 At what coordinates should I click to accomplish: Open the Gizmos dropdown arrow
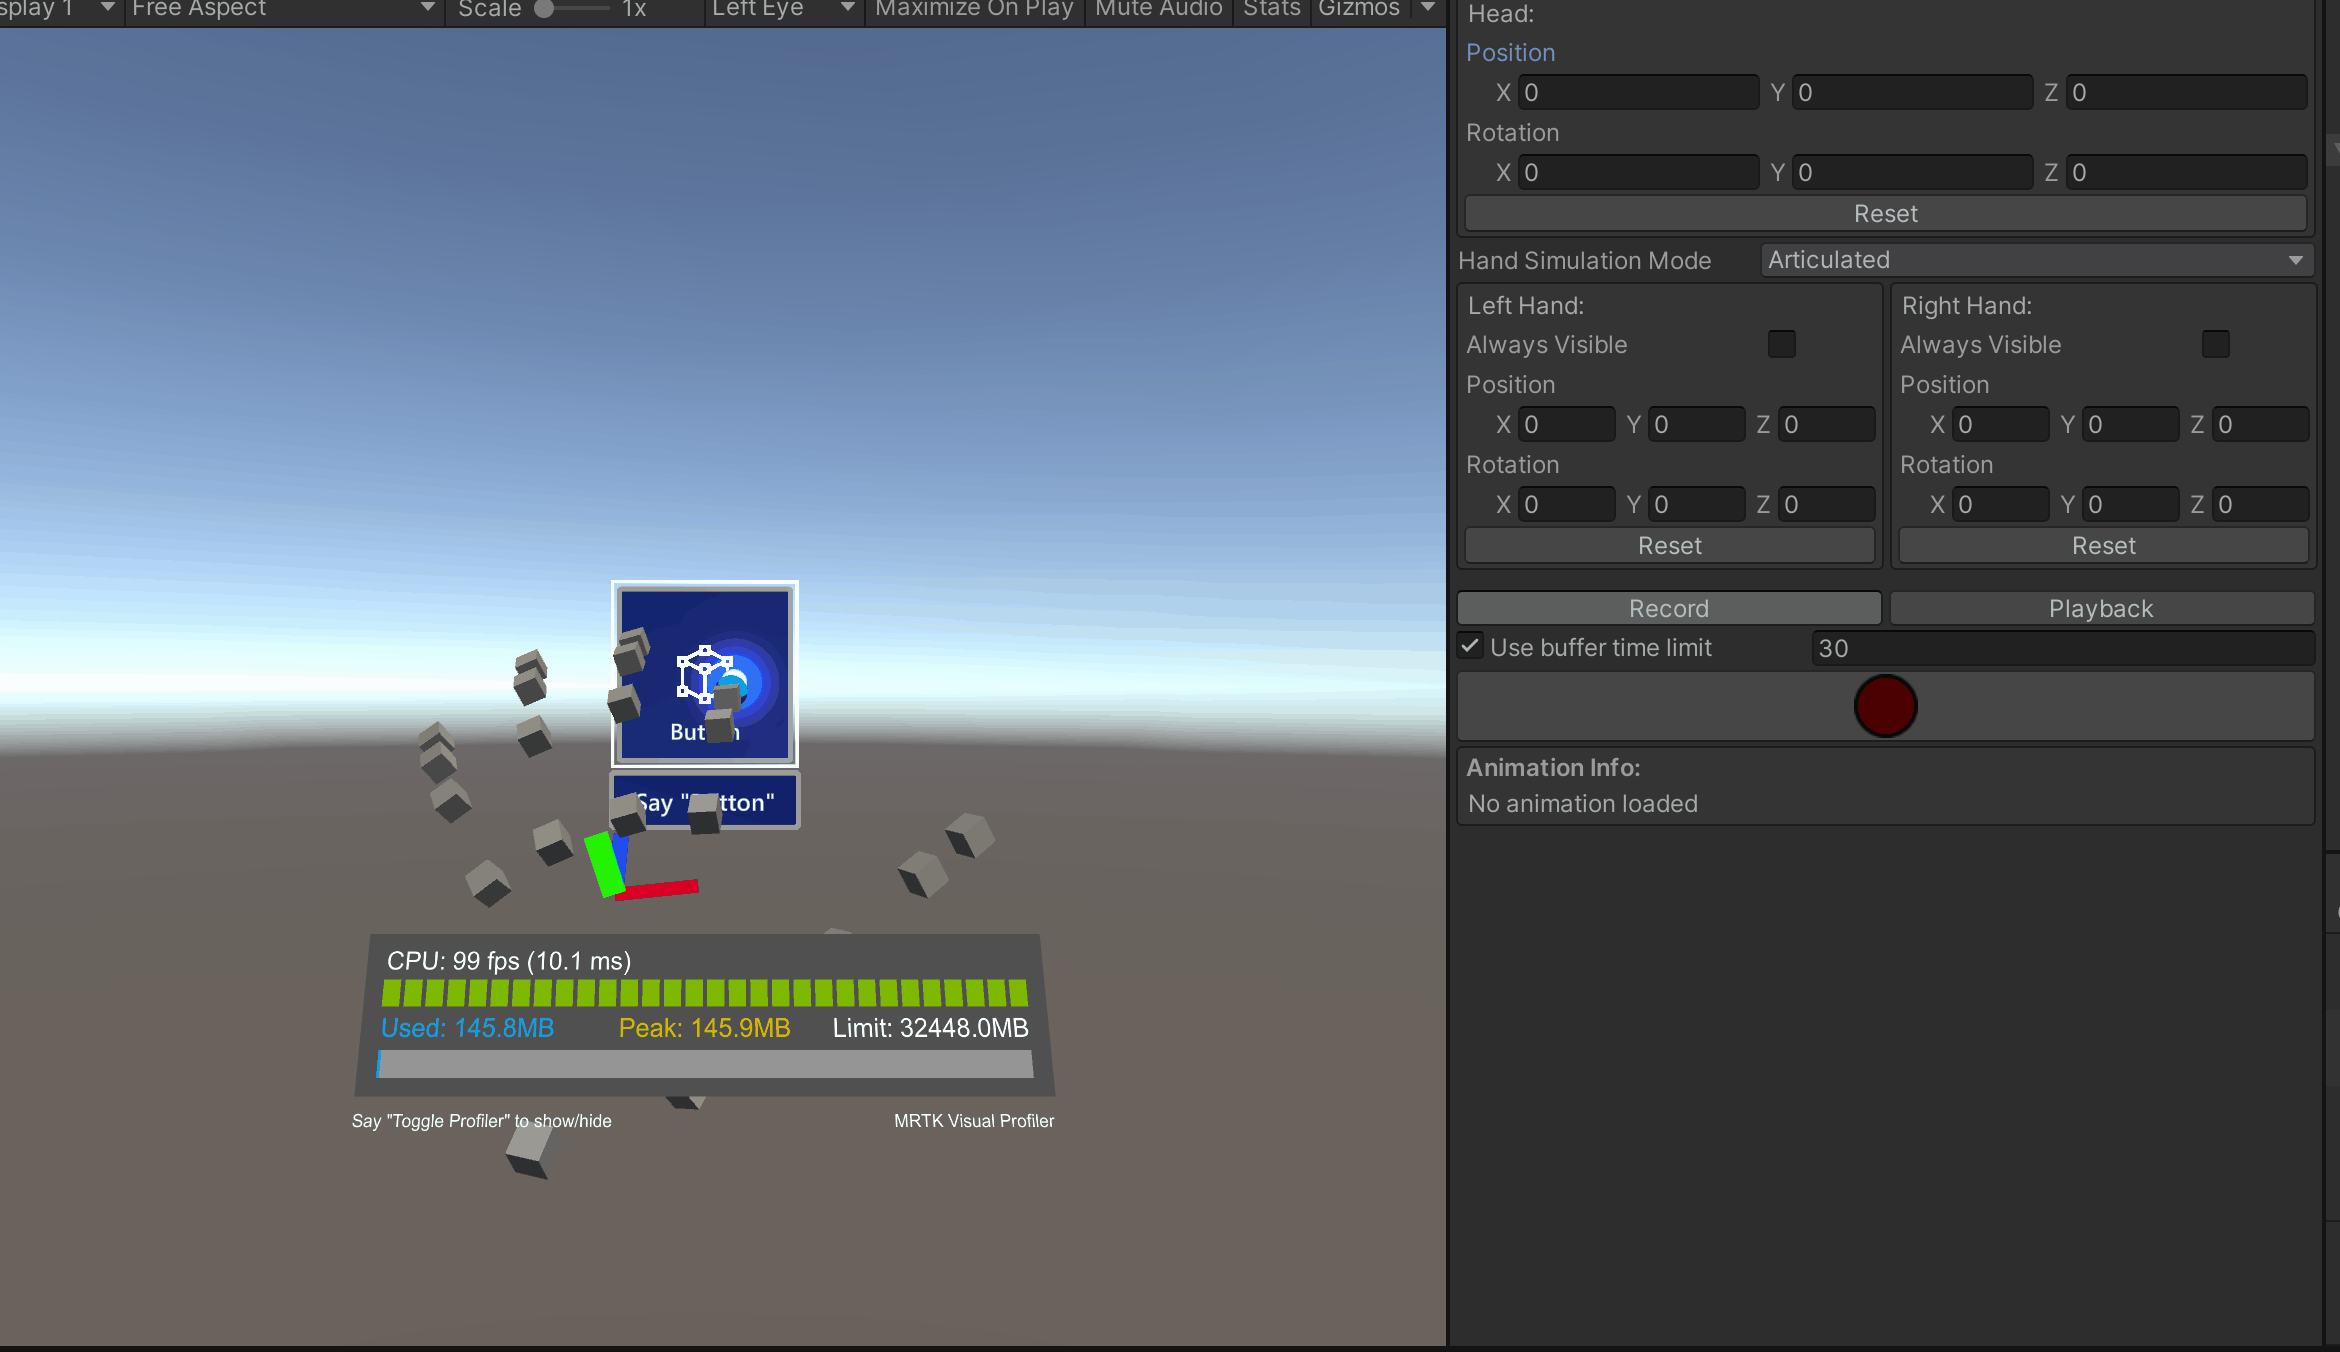point(1428,9)
